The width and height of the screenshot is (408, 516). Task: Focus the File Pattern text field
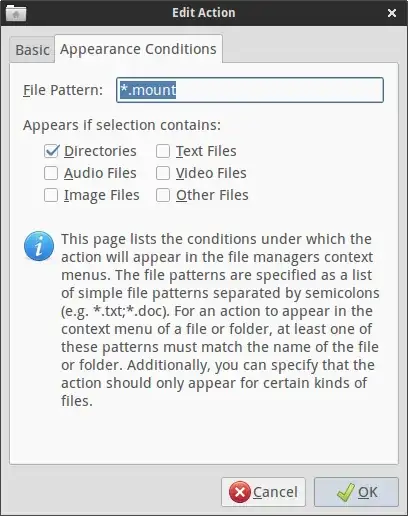[x=250, y=90]
